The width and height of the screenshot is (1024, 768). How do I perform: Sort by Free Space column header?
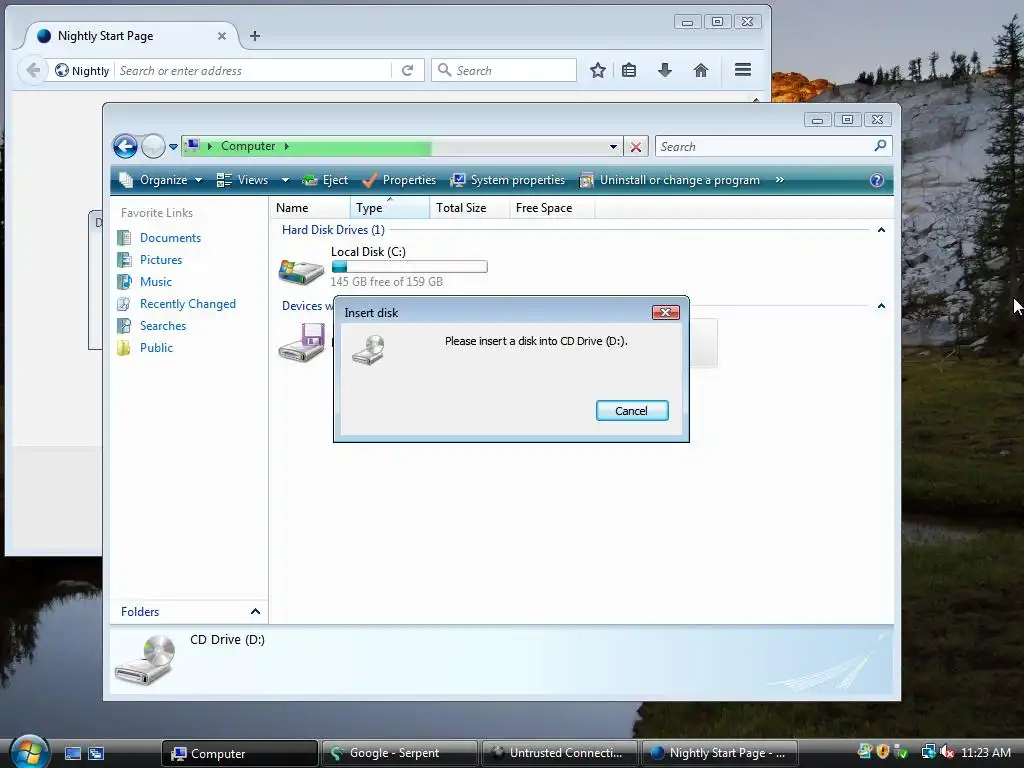[551, 208]
